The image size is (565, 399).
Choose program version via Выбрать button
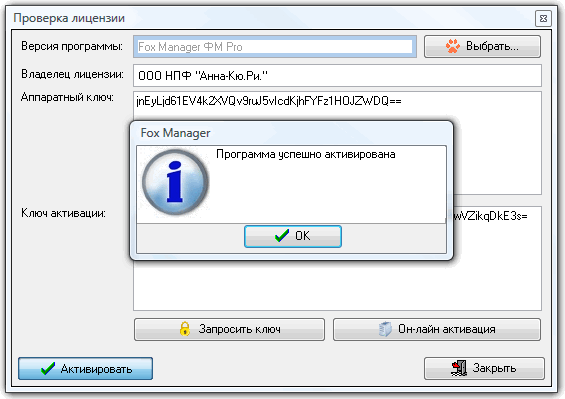(x=482, y=46)
